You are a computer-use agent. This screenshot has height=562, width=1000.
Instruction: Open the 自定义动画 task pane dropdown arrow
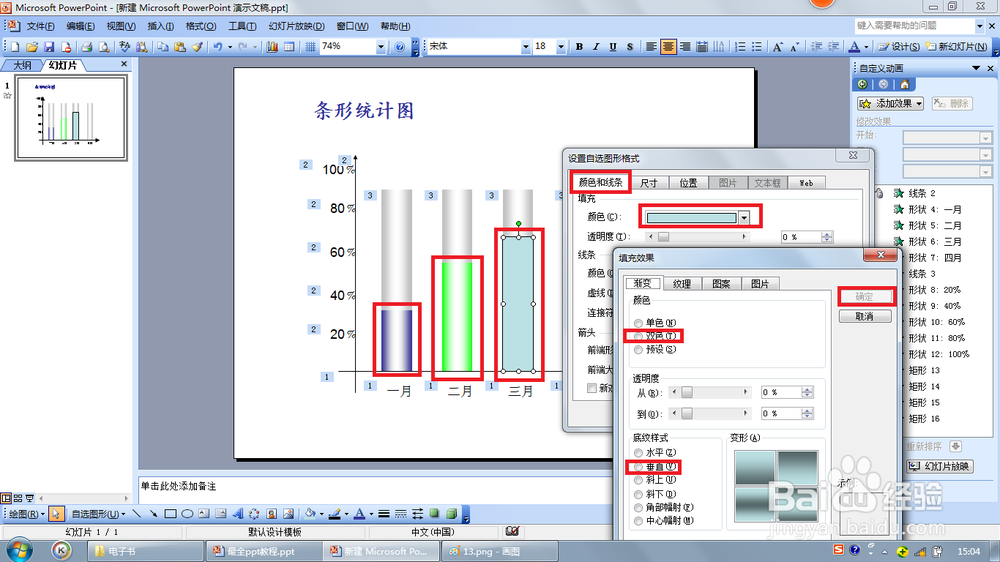pos(976,68)
